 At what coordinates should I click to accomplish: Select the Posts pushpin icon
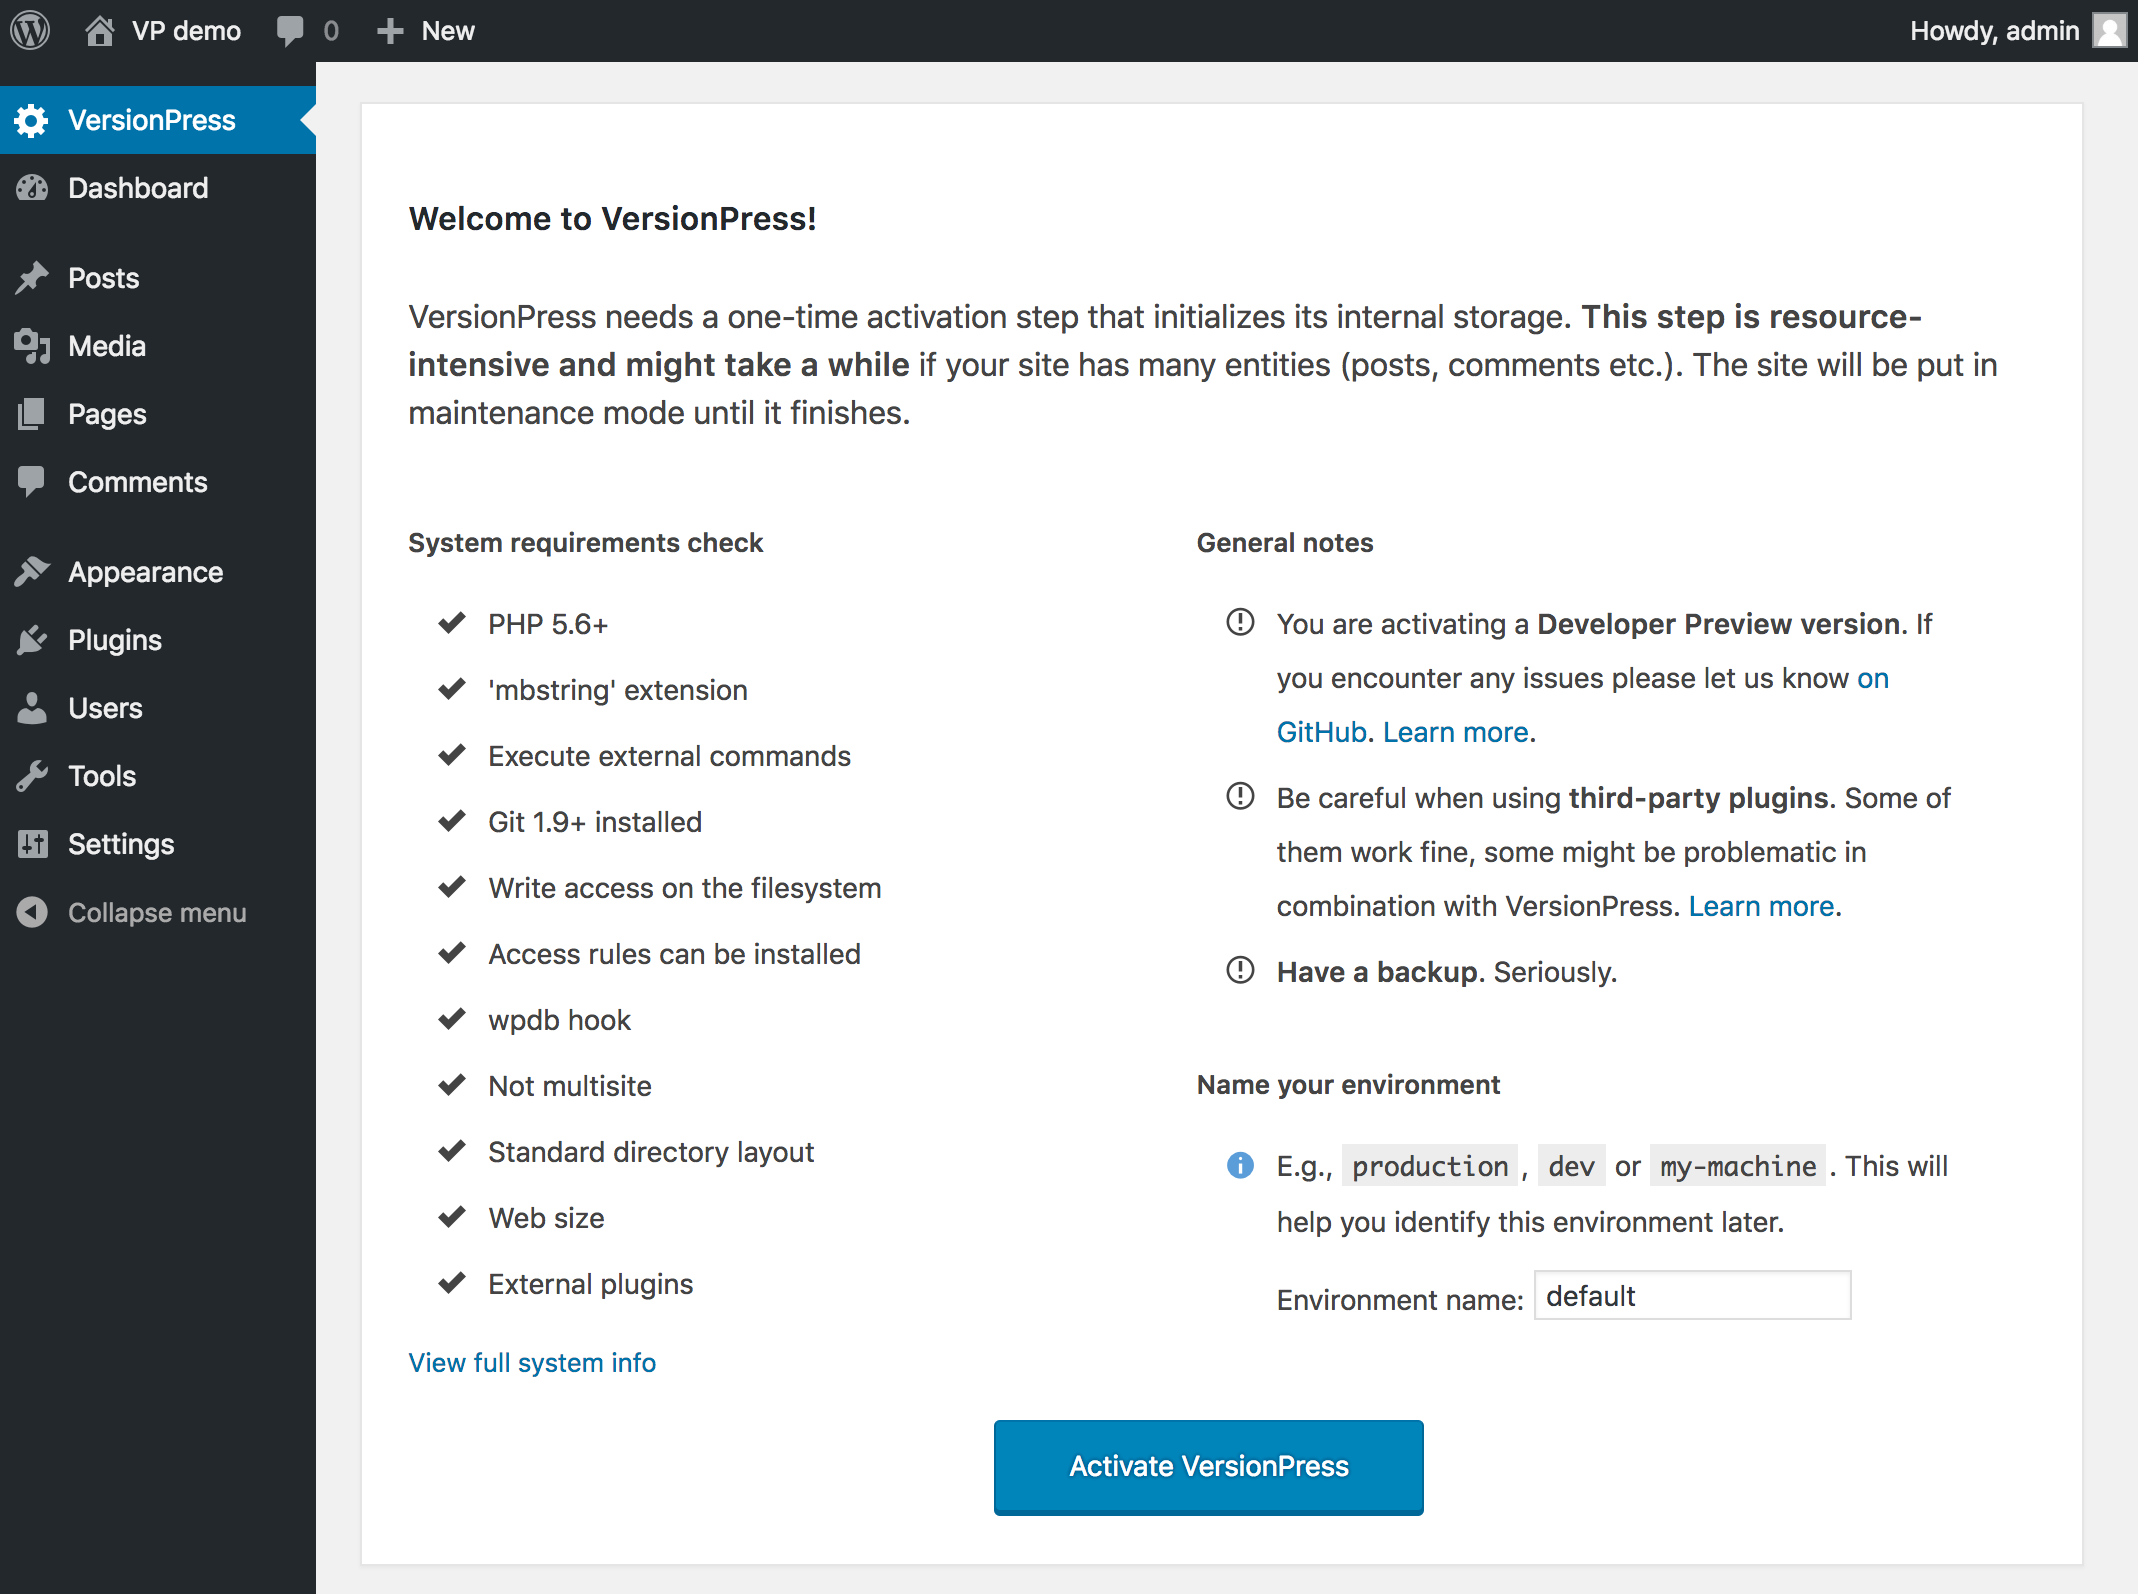coord(32,278)
